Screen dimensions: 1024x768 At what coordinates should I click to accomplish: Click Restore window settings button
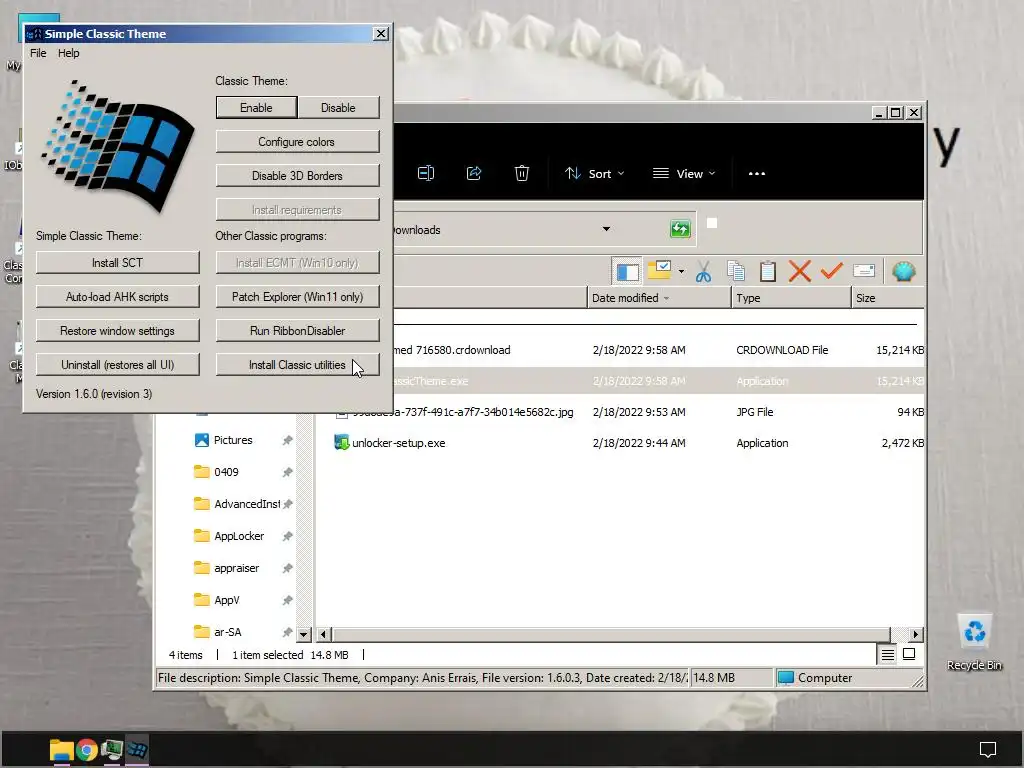(118, 330)
